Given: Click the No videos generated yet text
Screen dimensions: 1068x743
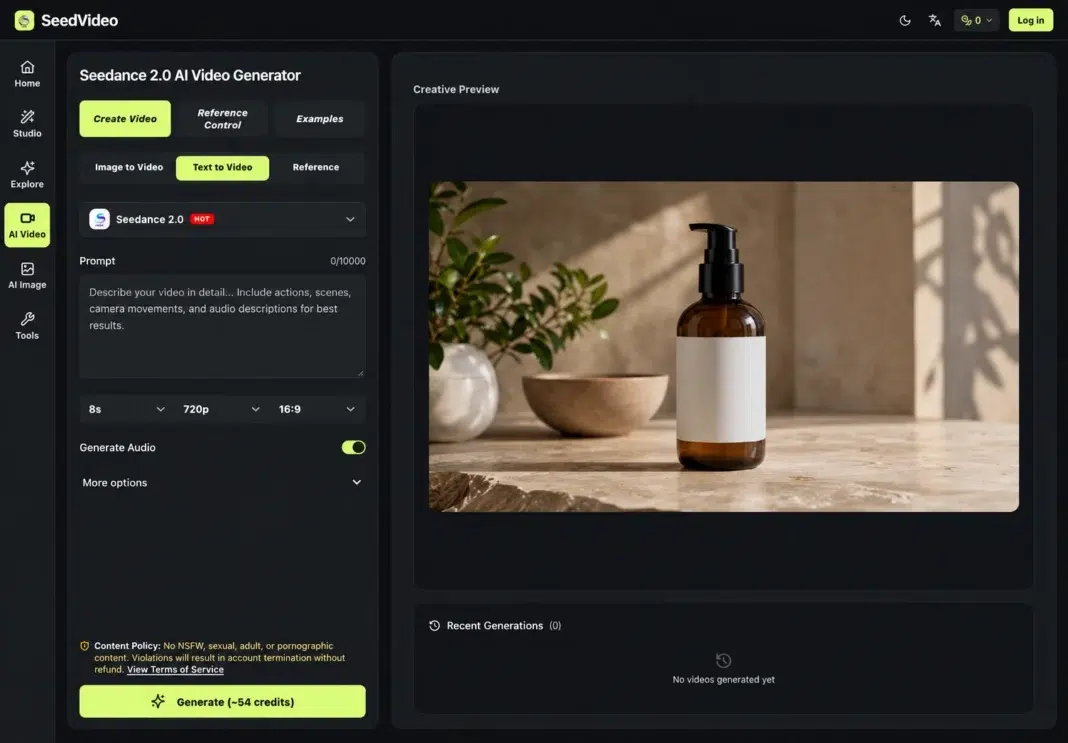Looking at the screenshot, I should coord(723,680).
